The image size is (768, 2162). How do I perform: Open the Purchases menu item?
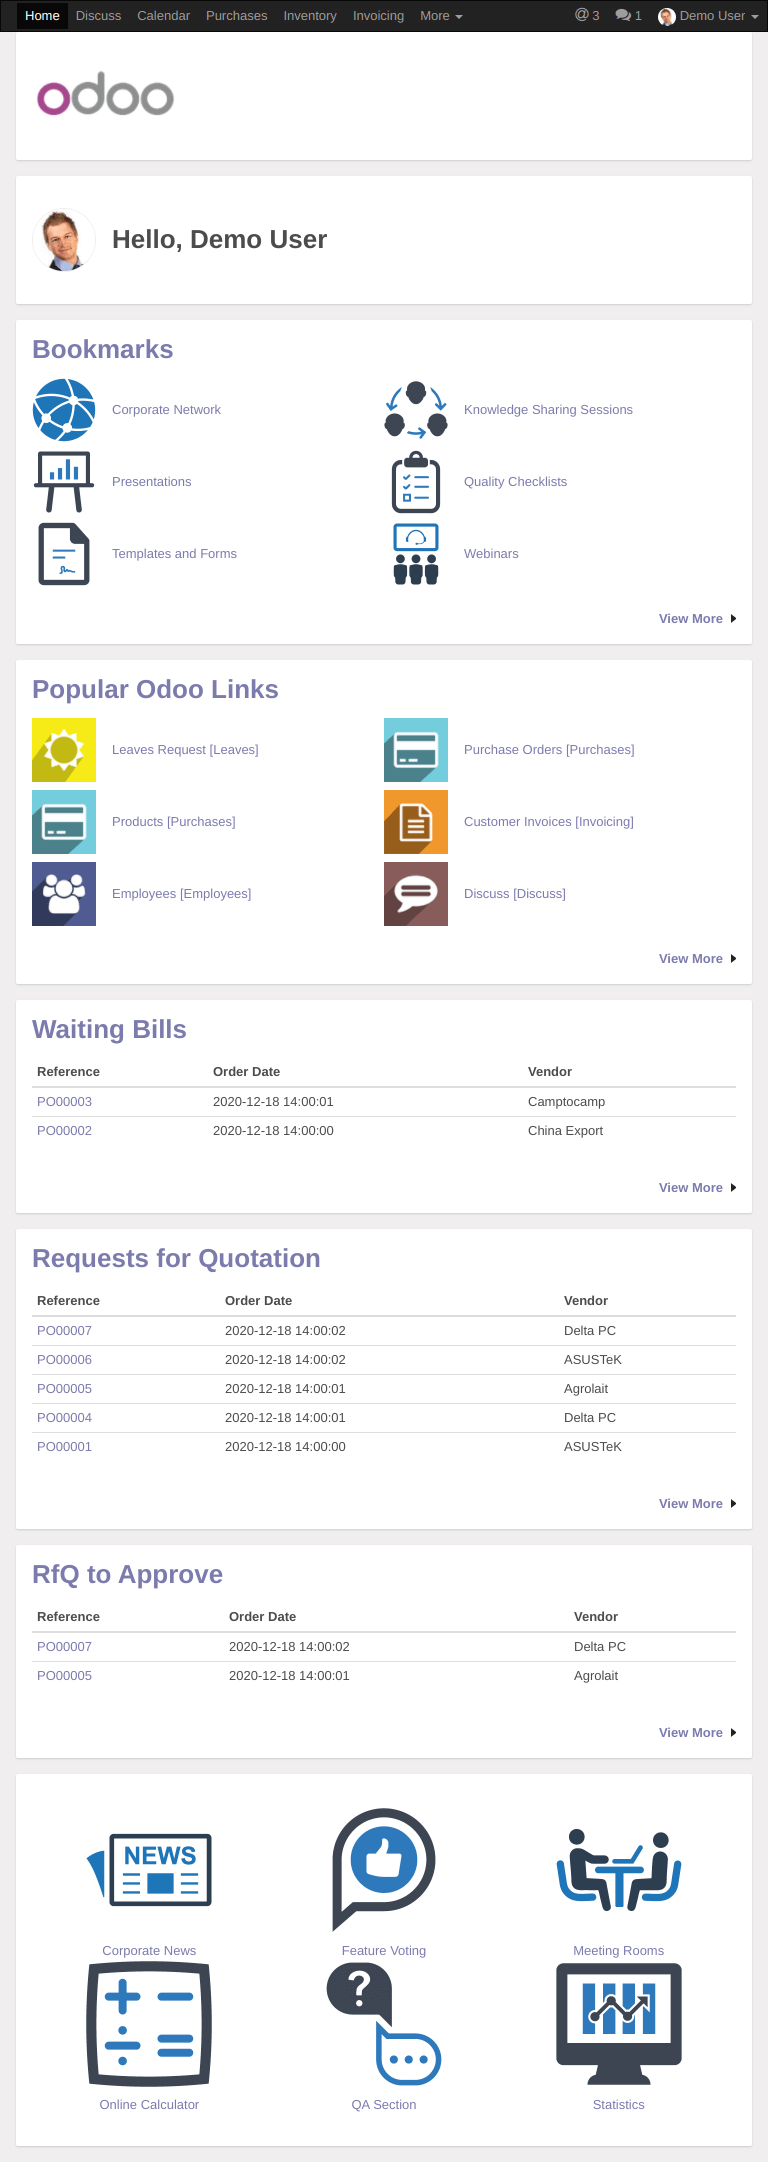point(236,16)
